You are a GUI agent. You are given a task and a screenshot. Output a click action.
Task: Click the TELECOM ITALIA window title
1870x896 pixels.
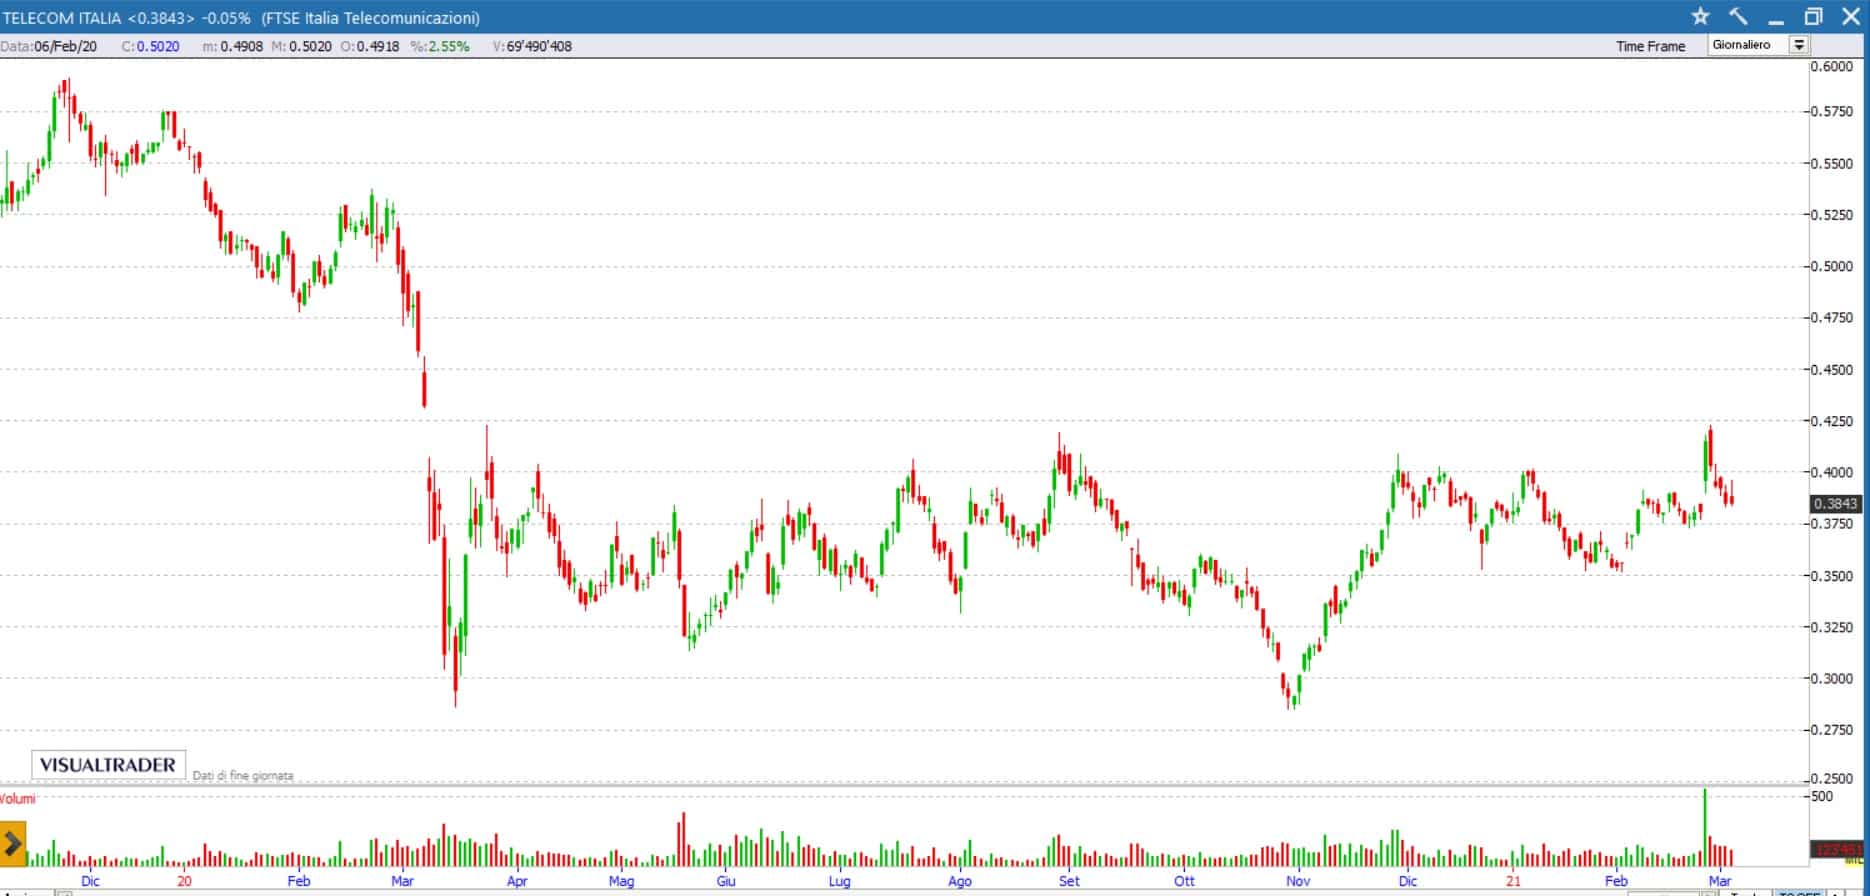pyautogui.click(x=242, y=18)
